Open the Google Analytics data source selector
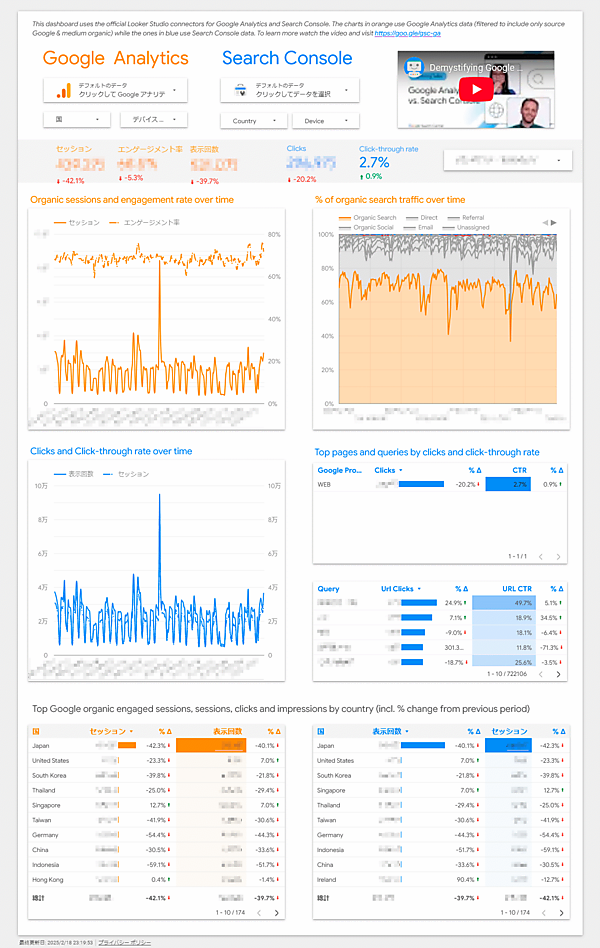Viewport: 600px width, 948px height. click(x=115, y=91)
